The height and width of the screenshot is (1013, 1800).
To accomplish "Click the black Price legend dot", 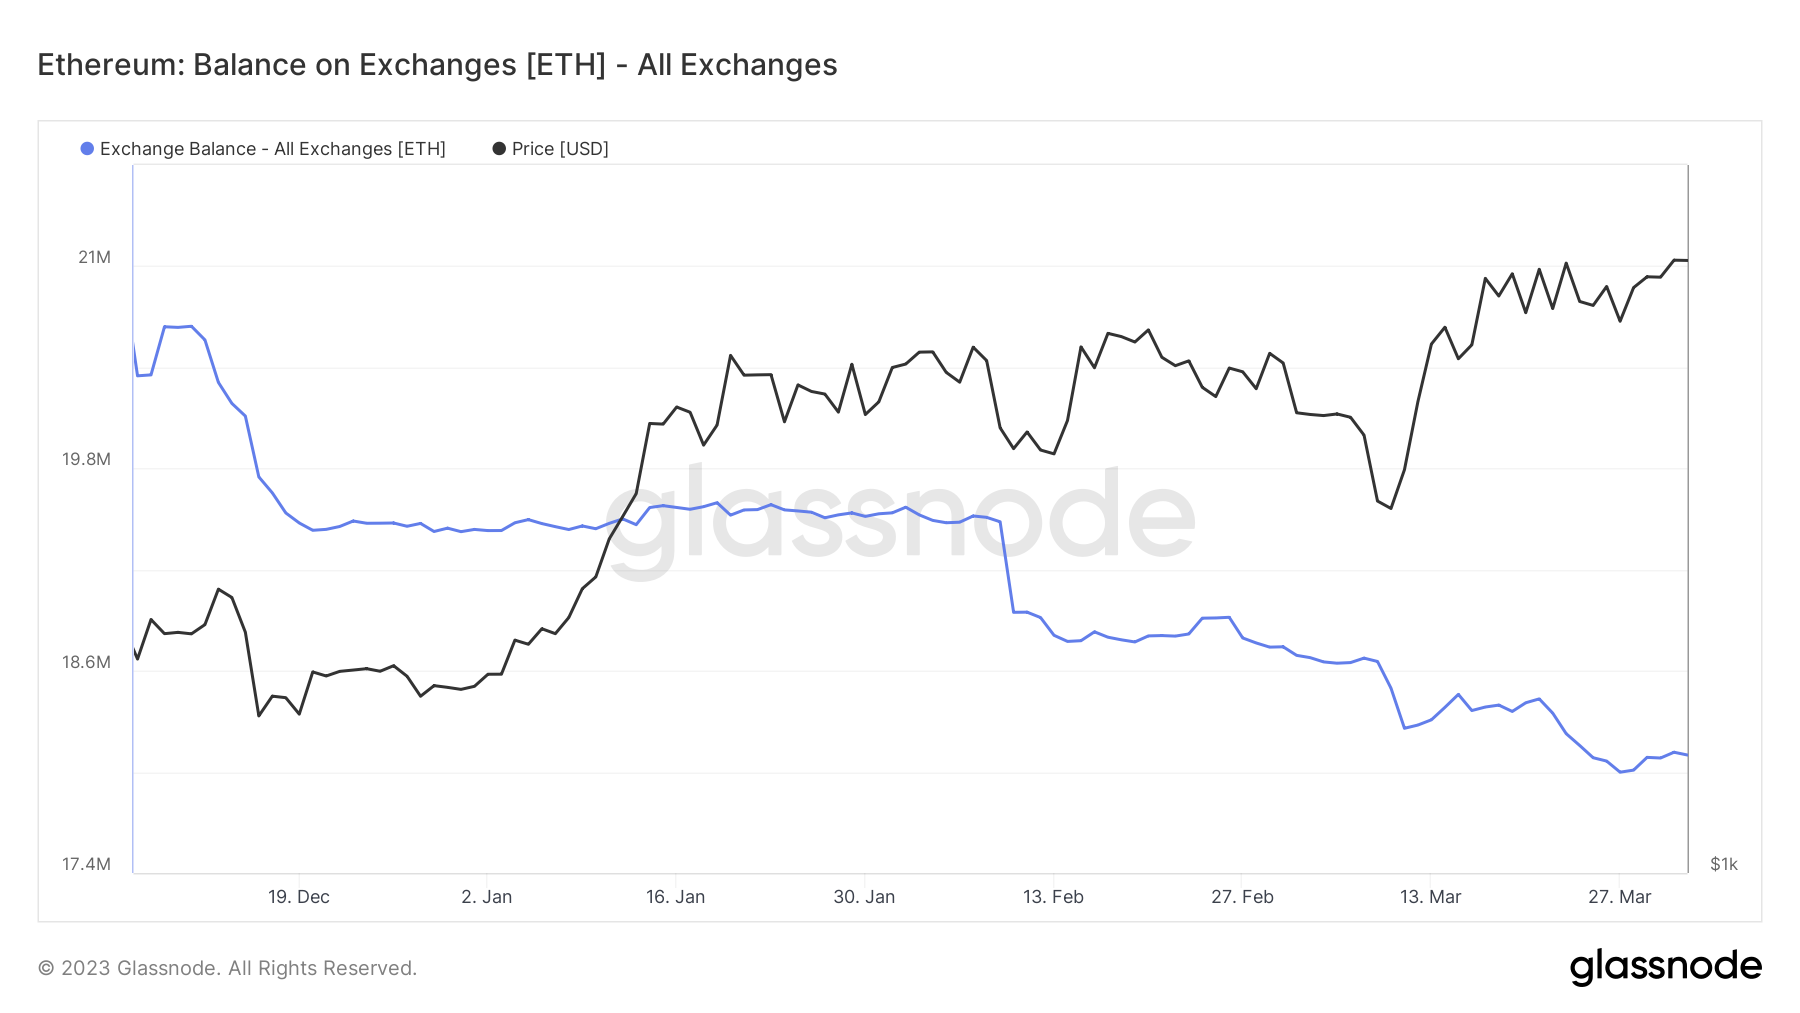I will 499,149.
